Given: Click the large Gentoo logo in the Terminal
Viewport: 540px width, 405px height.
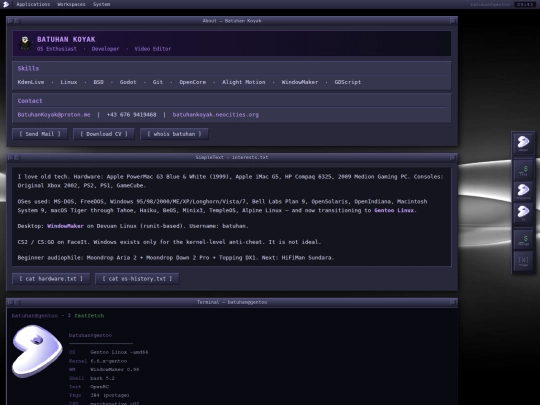Looking at the screenshot, I should (37, 351).
